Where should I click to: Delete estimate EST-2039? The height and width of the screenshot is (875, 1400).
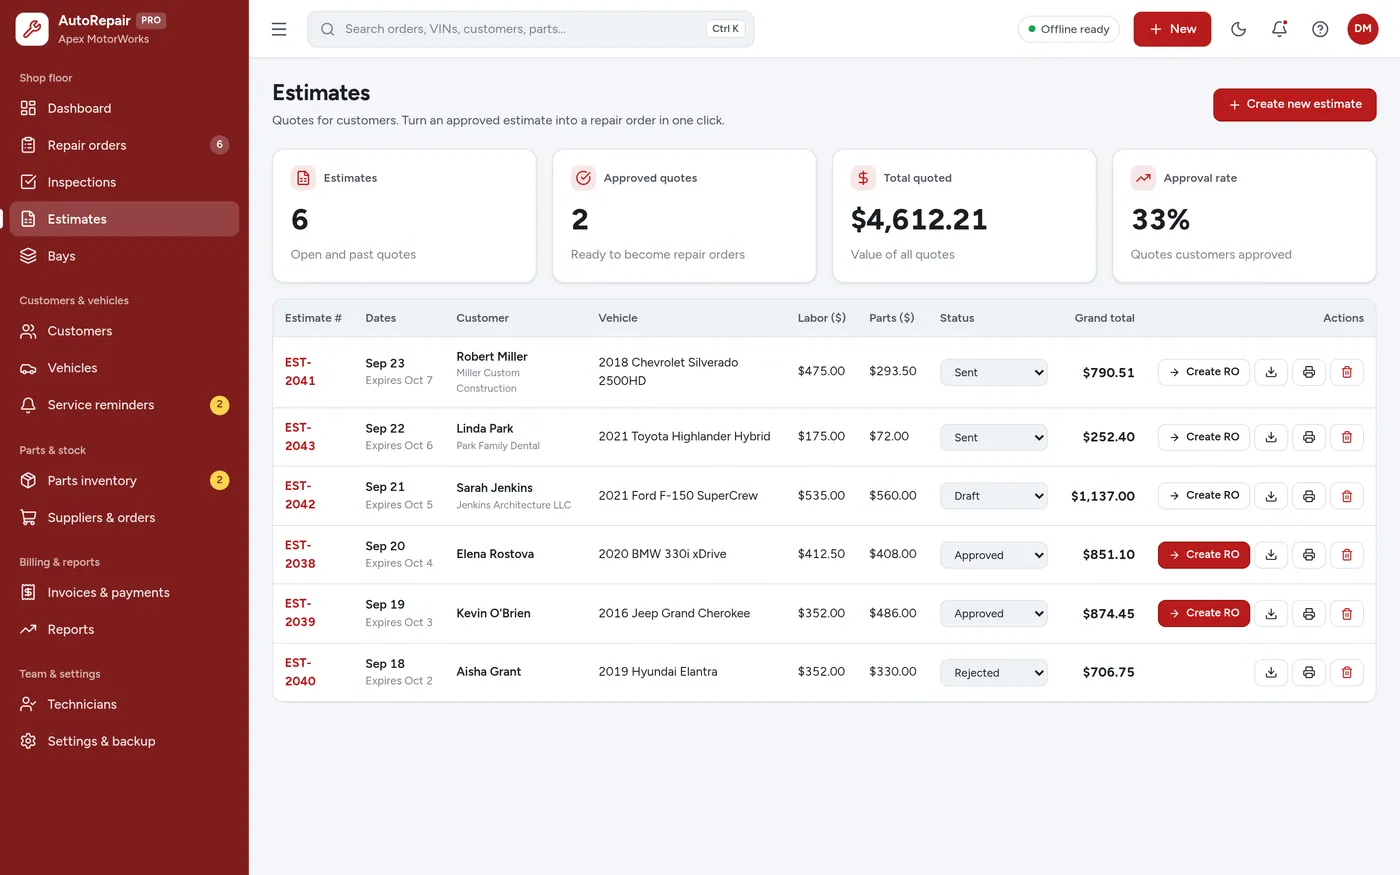pos(1347,614)
